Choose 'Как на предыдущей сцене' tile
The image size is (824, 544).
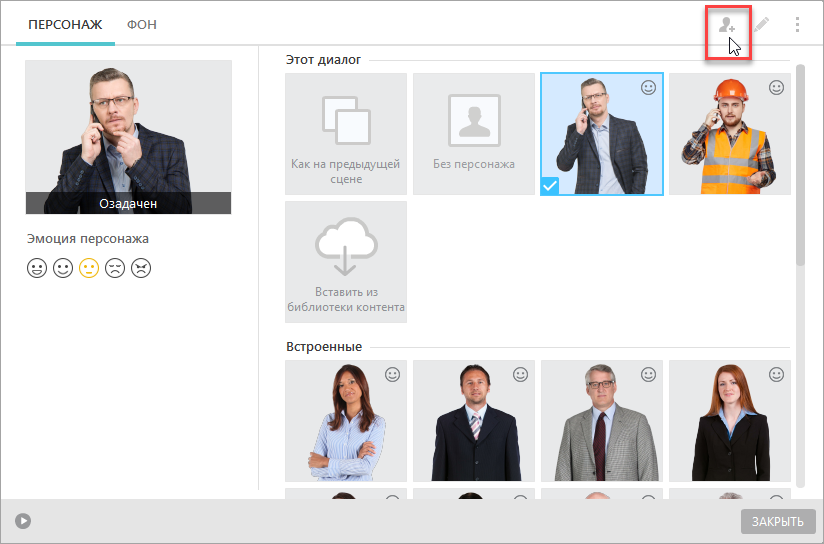(x=346, y=134)
